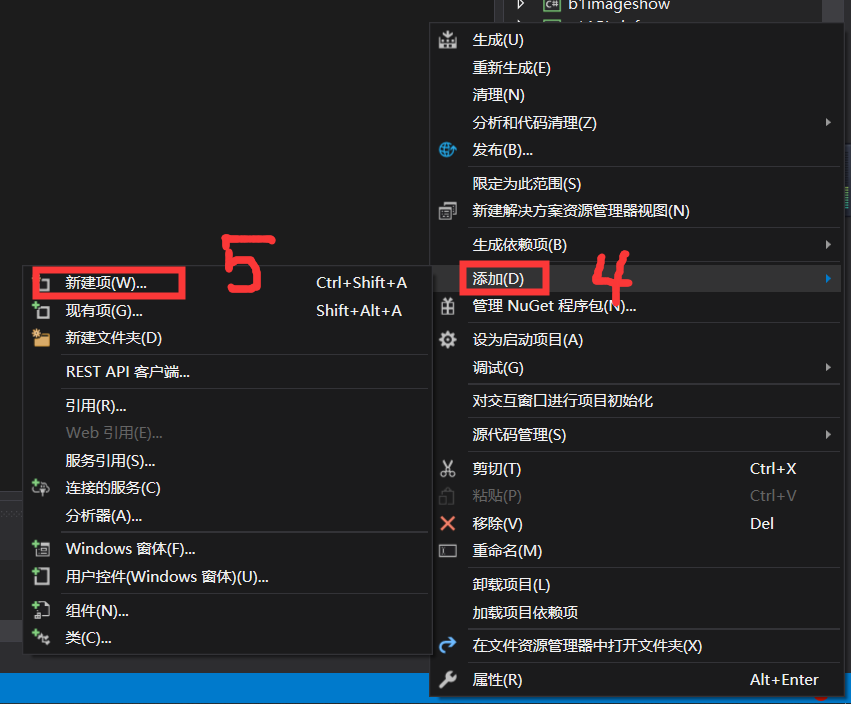Choose 重新生成 from the context menu
The height and width of the screenshot is (704, 851).
[x=510, y=67]
